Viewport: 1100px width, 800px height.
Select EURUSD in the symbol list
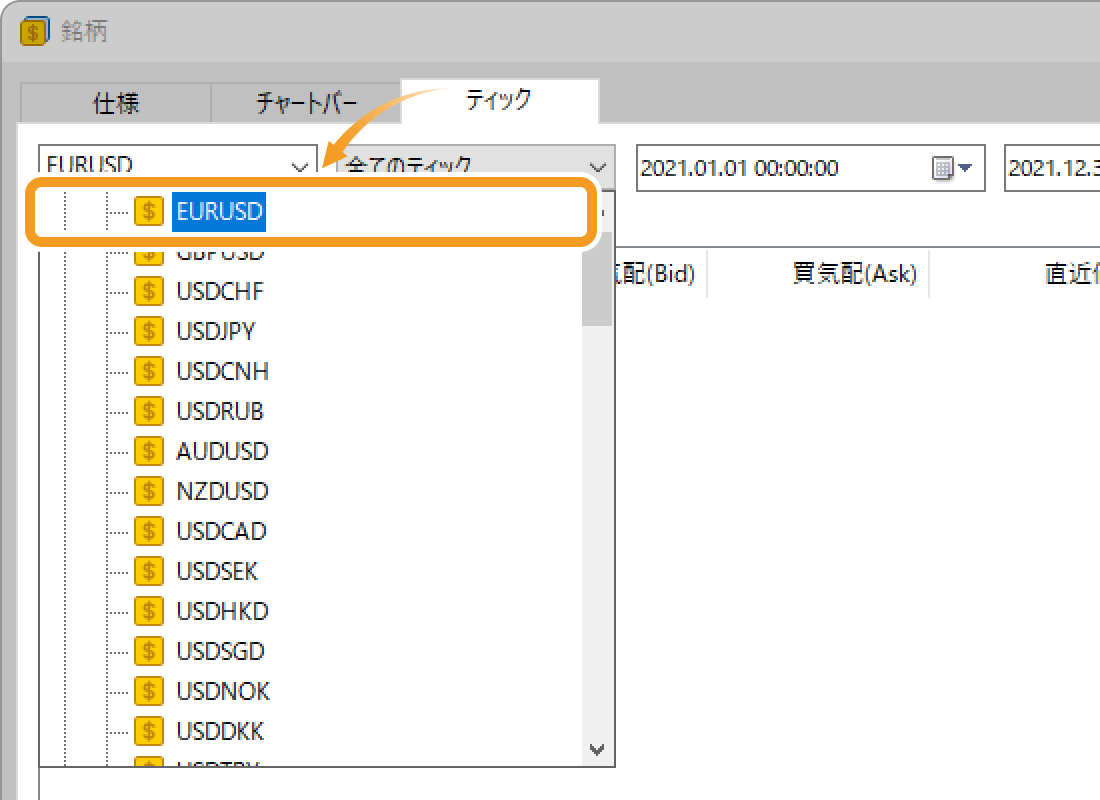pyautogui.click(x=220, y=211)
